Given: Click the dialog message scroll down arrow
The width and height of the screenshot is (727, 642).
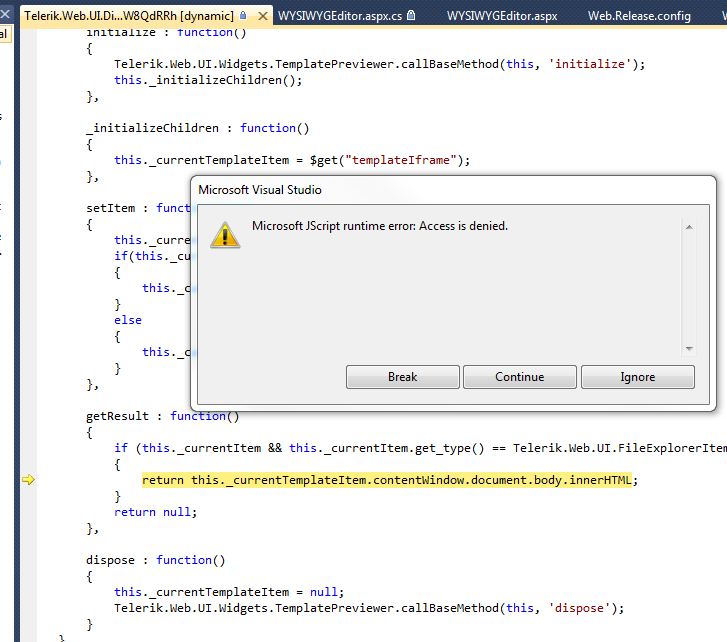Looking at the screenshot, I should point(689,349).
